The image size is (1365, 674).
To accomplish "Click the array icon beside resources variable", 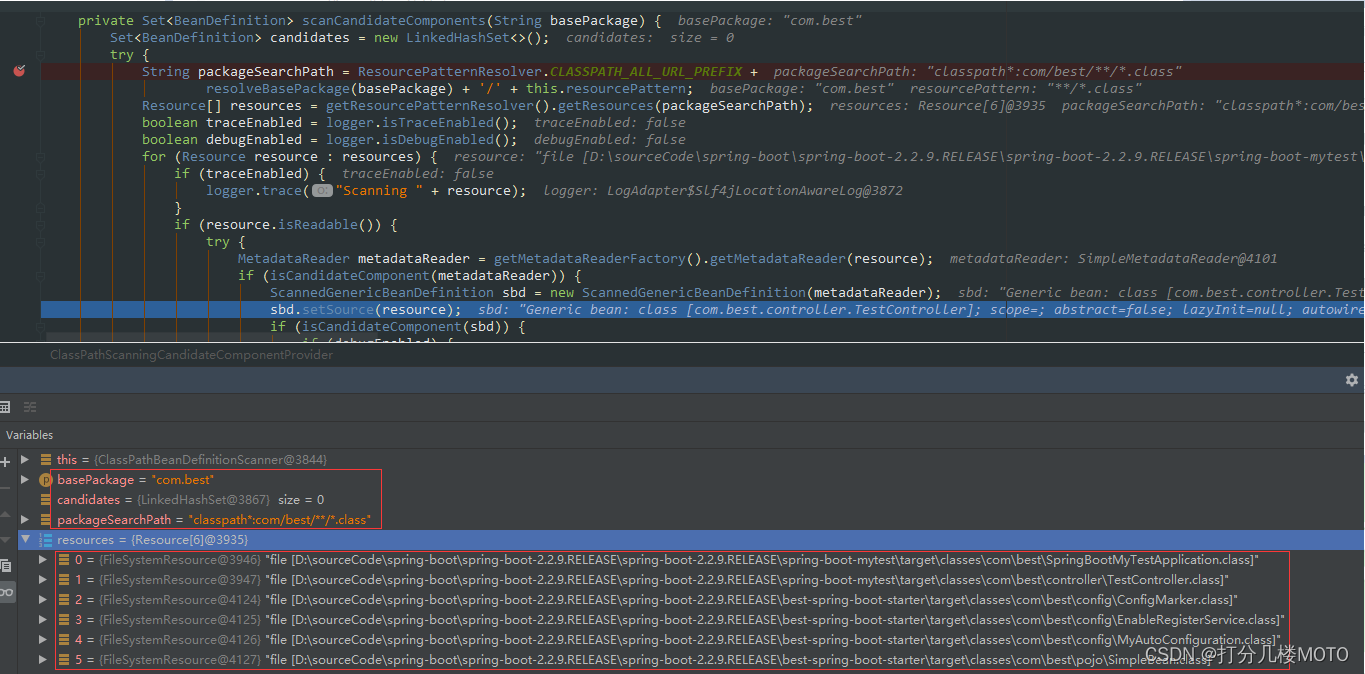I will tap(45, 540).
